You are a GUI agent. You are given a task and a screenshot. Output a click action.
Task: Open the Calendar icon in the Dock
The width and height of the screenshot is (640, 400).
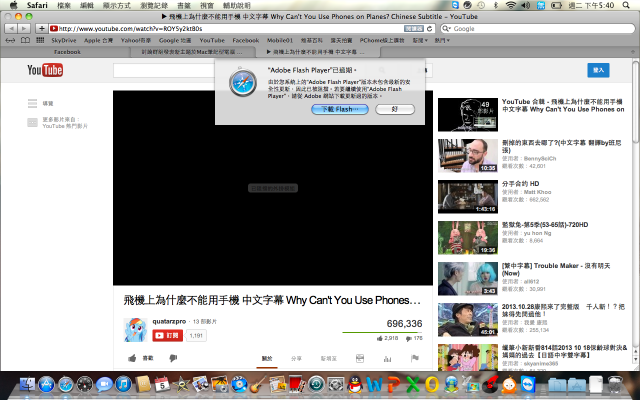pos(162,384)
